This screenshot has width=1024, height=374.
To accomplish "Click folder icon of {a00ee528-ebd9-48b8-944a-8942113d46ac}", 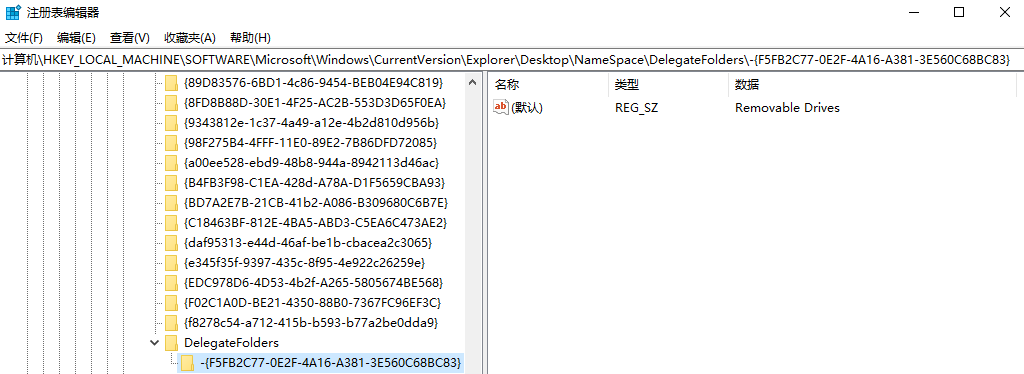I will (171, 163).
